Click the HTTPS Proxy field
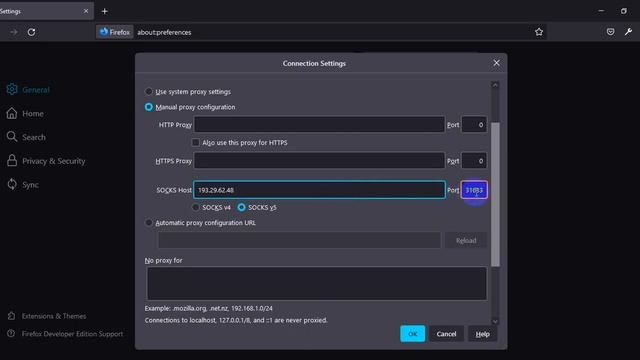Screen dimensions: 640x360 (x=319, y=161)
